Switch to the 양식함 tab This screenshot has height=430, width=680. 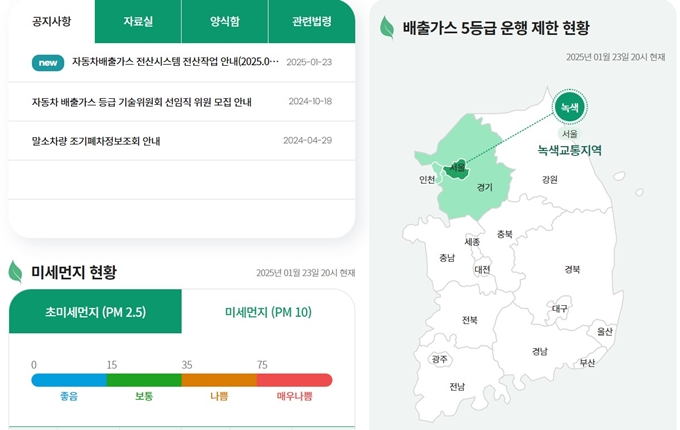coord(225,21)
